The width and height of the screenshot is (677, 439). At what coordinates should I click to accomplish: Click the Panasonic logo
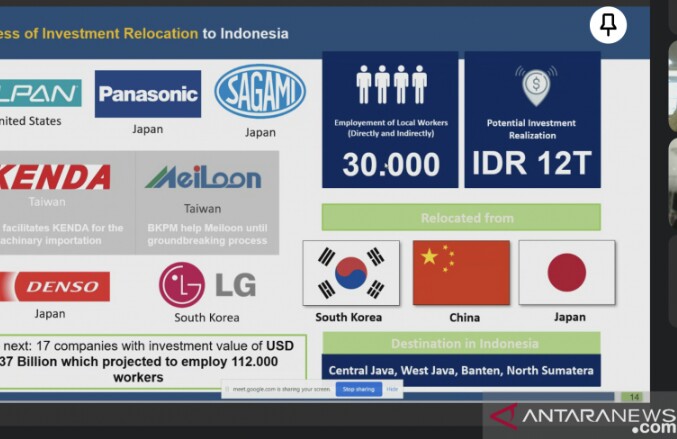148,94
